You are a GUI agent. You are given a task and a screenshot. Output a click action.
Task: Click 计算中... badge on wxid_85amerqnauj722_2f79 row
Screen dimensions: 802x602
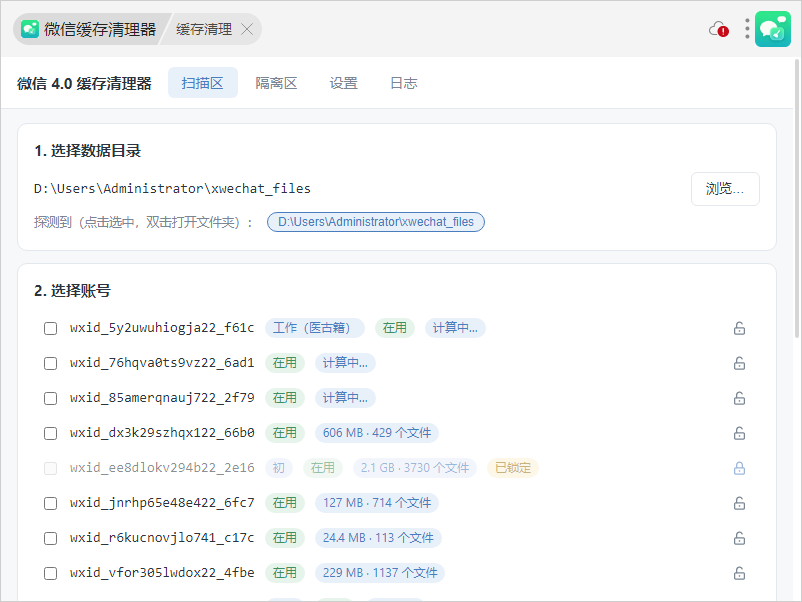345,398
